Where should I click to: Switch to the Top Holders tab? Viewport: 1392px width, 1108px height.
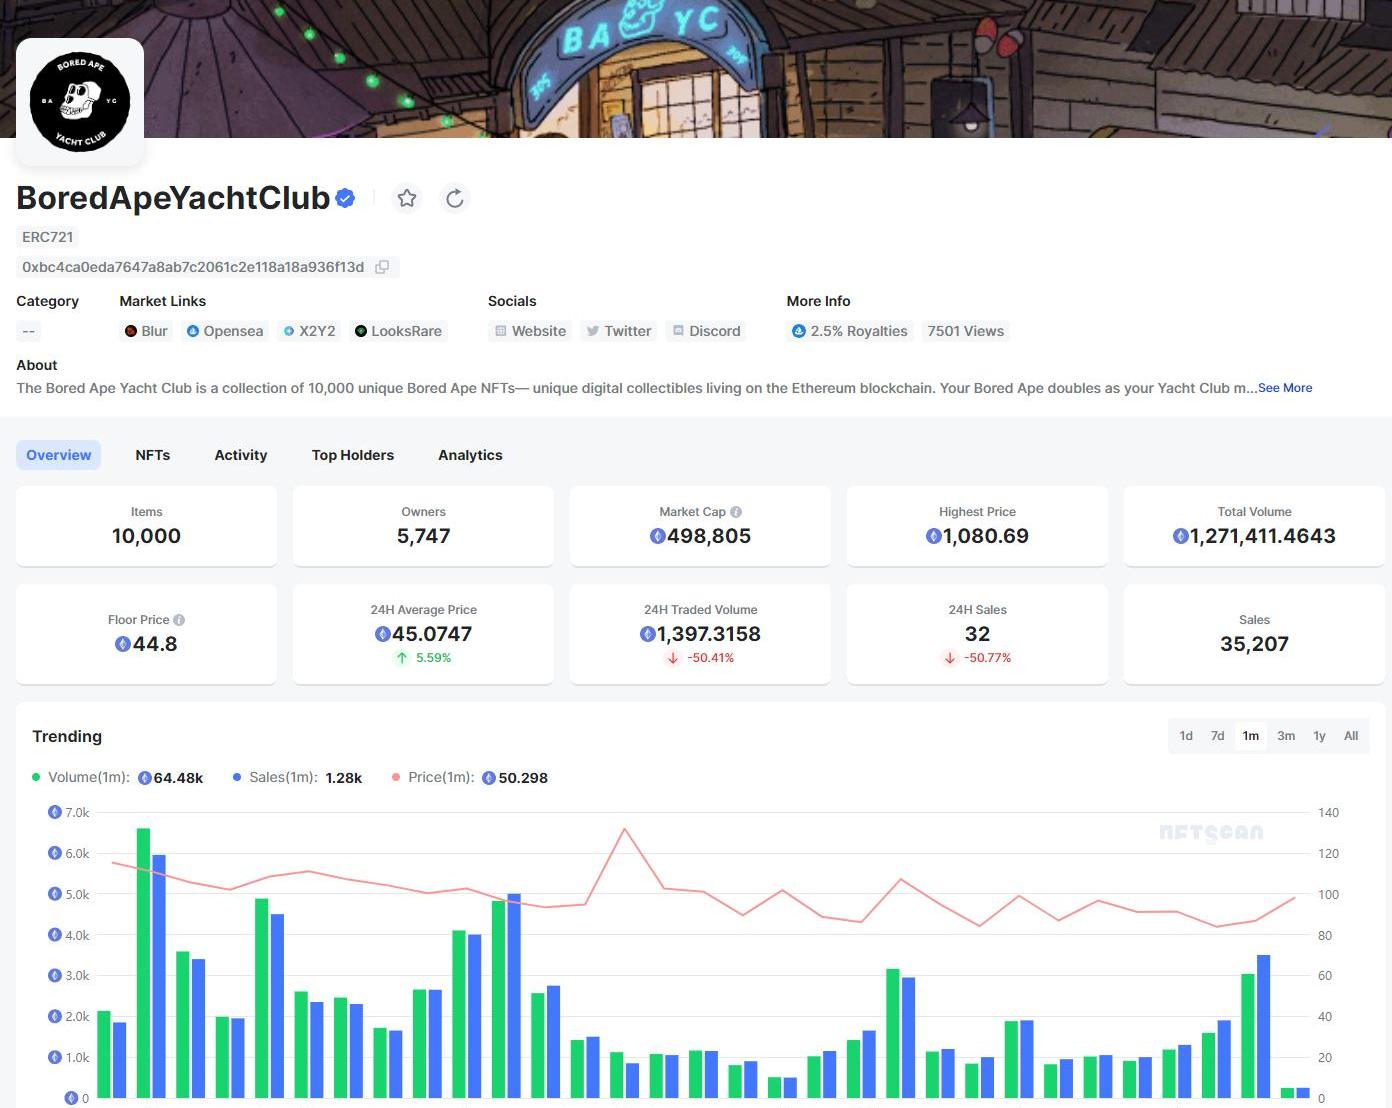(x=352, y=455)
